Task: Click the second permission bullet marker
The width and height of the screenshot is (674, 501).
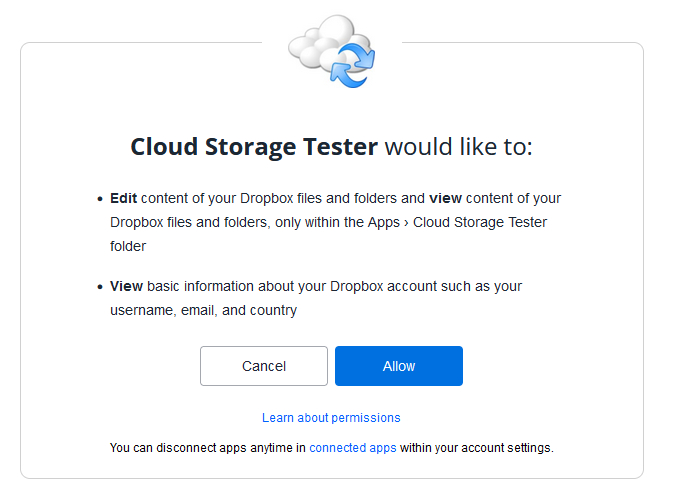Action: (100, 287)
